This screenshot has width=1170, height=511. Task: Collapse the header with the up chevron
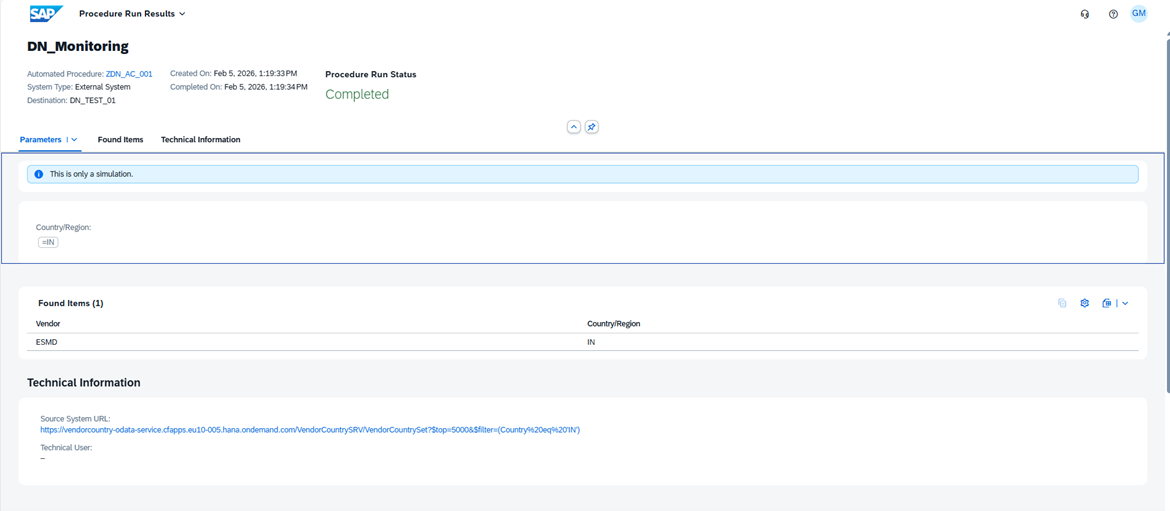[x=573, y=127]
